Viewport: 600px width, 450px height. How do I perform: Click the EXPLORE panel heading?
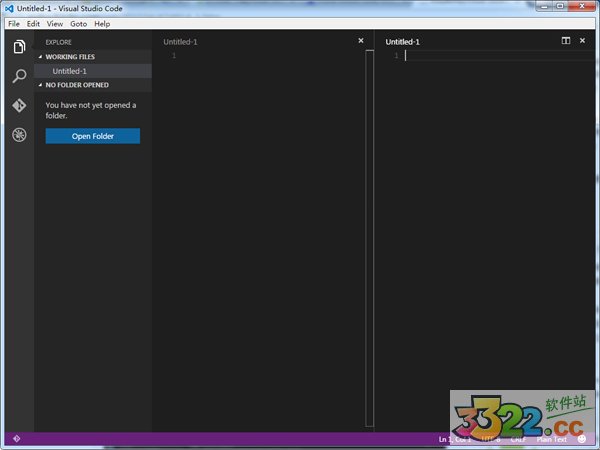pos(59,42)
